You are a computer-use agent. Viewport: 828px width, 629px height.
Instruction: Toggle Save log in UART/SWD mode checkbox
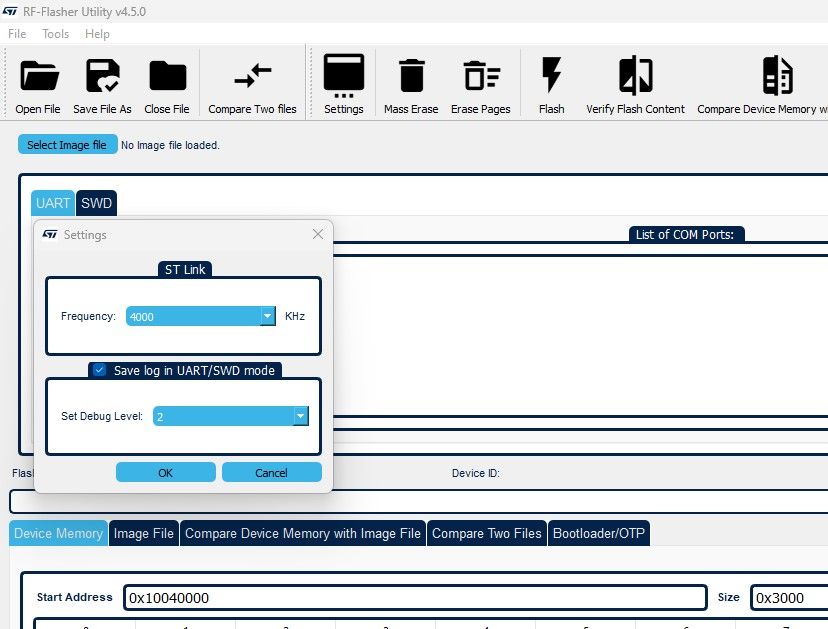[99, 370]
